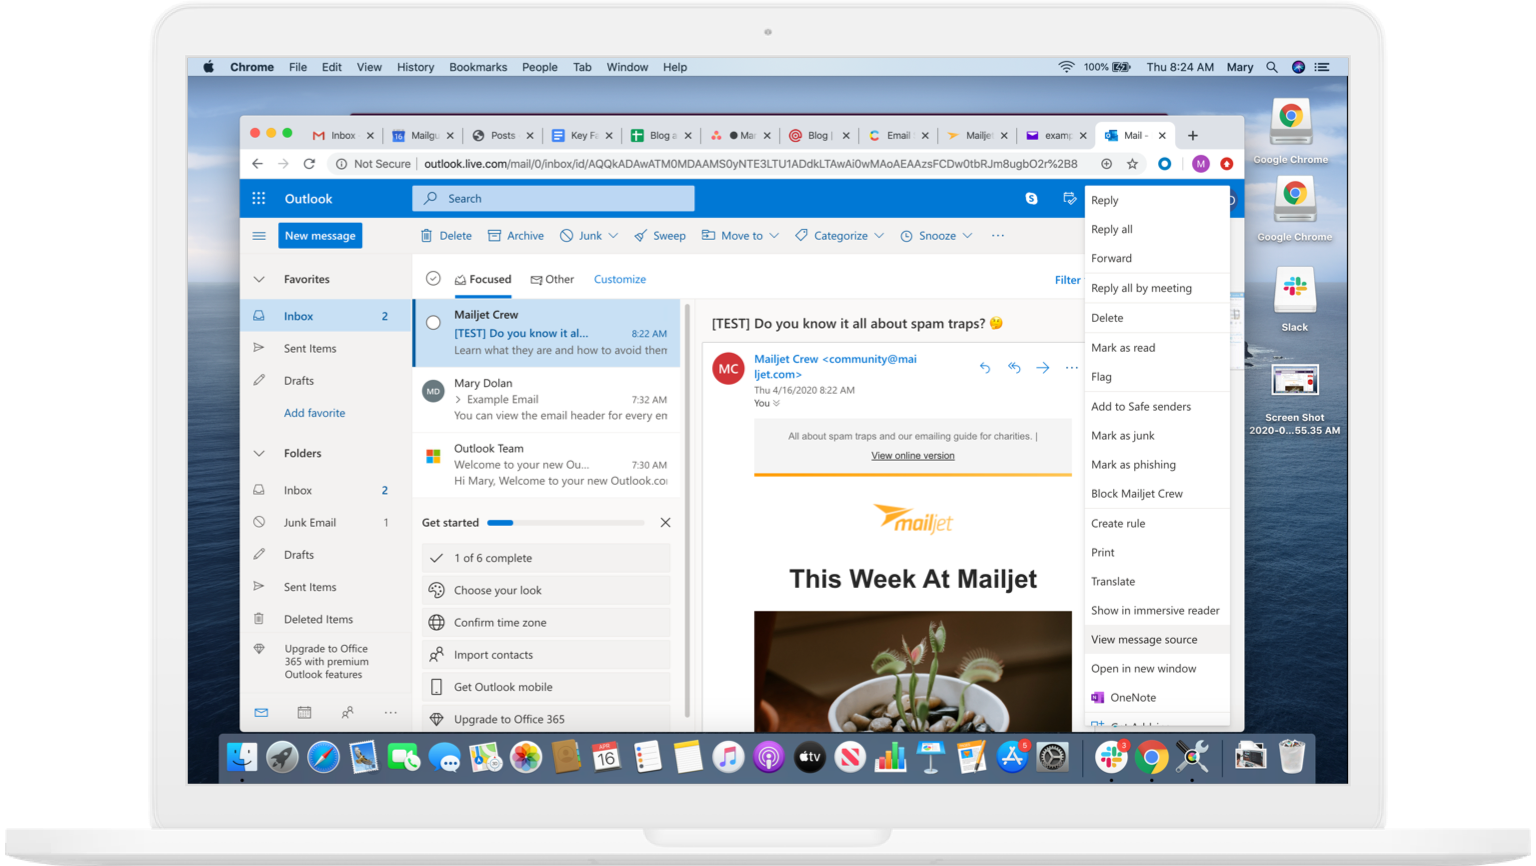
Task: Open the Filter menu
Action: (1067, 280)
